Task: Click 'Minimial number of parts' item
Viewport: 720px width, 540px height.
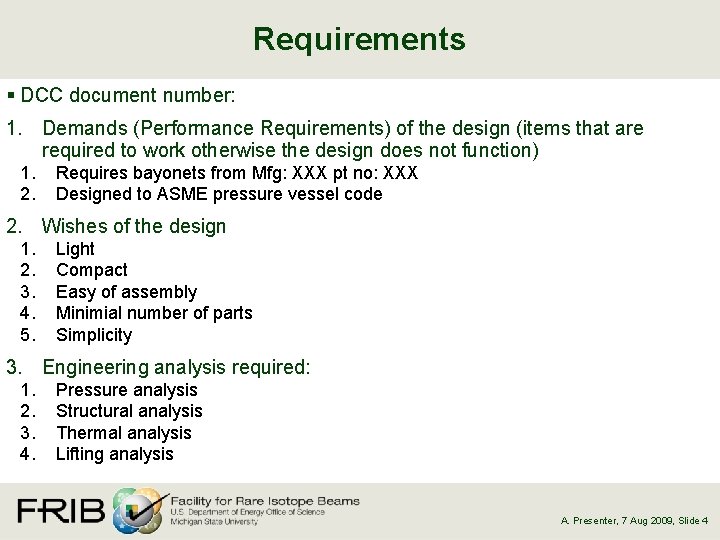Action: pyautogui.click(x=154, y=313)
